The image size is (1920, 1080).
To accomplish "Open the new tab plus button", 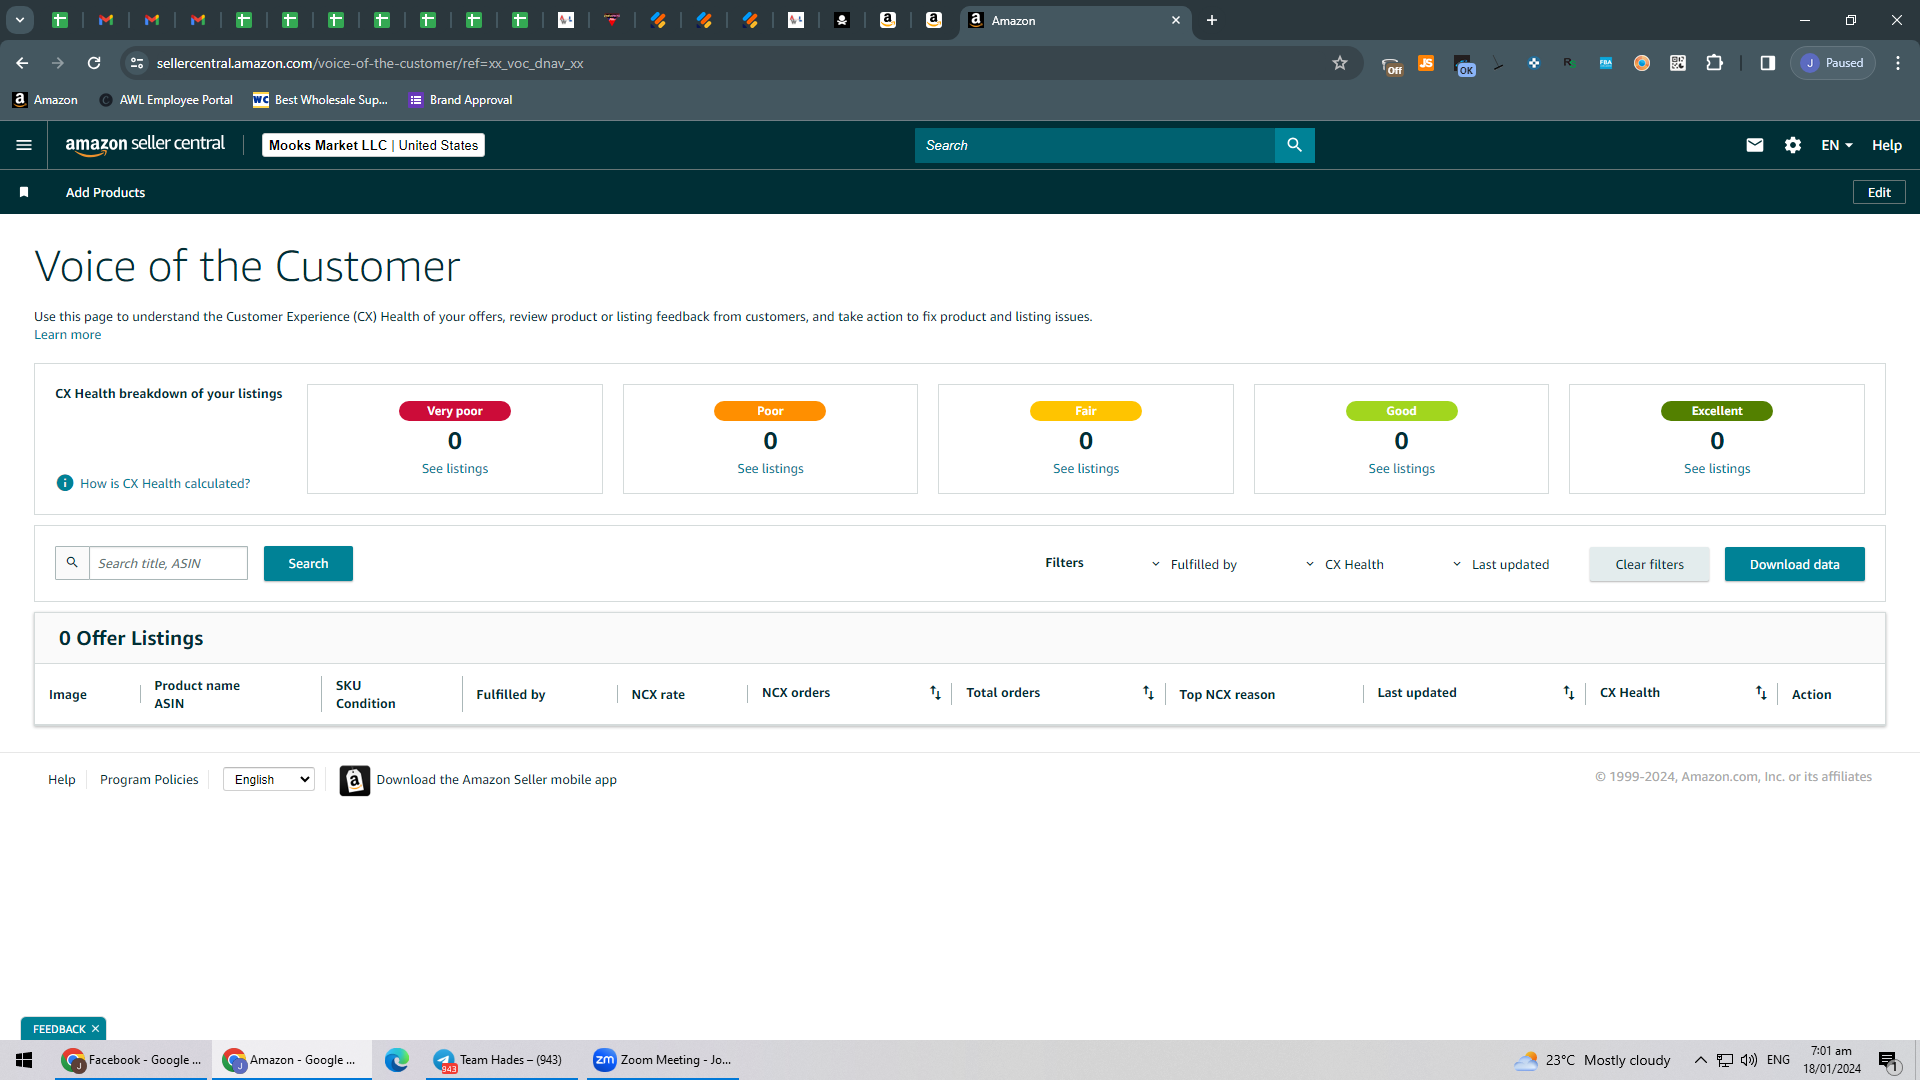I will (x=1211, y=20).
